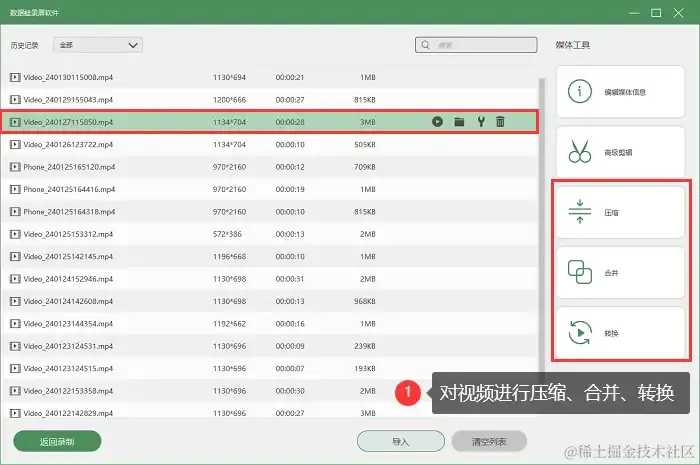The image size is (700, 465).
Task: Select the Video_240123124531.mp4 file name
Action: [68, 346]
